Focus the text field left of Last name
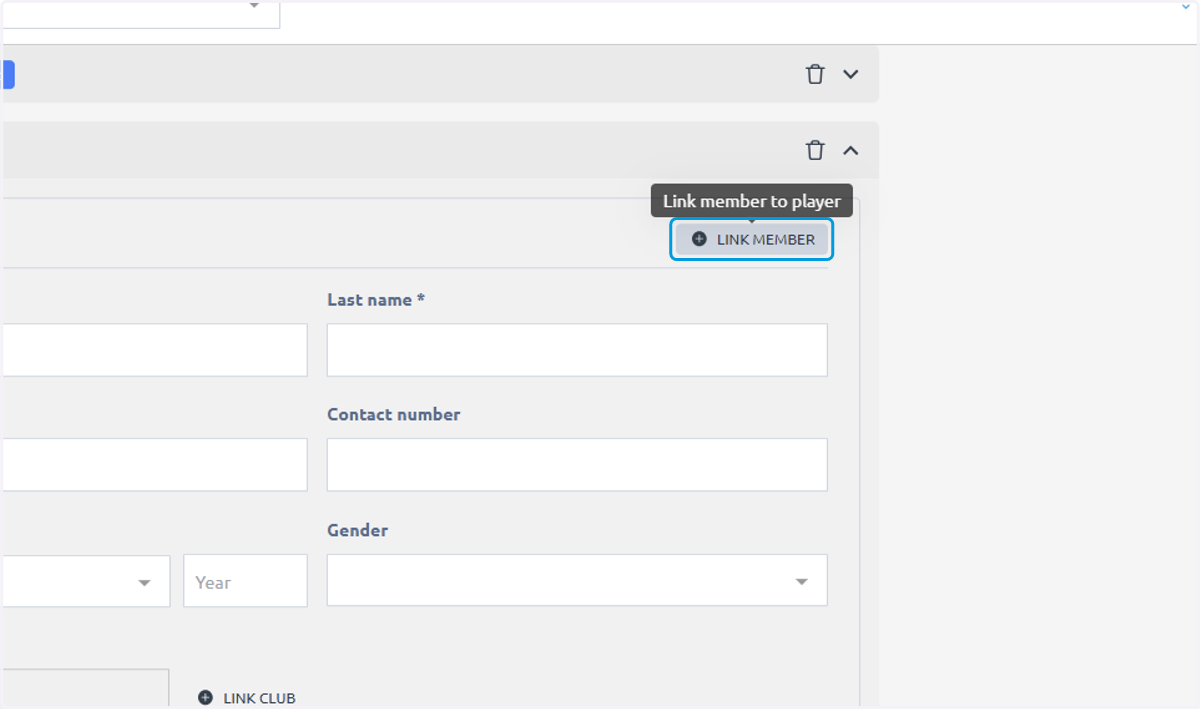The image size is (1200, 709). [x=154, y=350]
